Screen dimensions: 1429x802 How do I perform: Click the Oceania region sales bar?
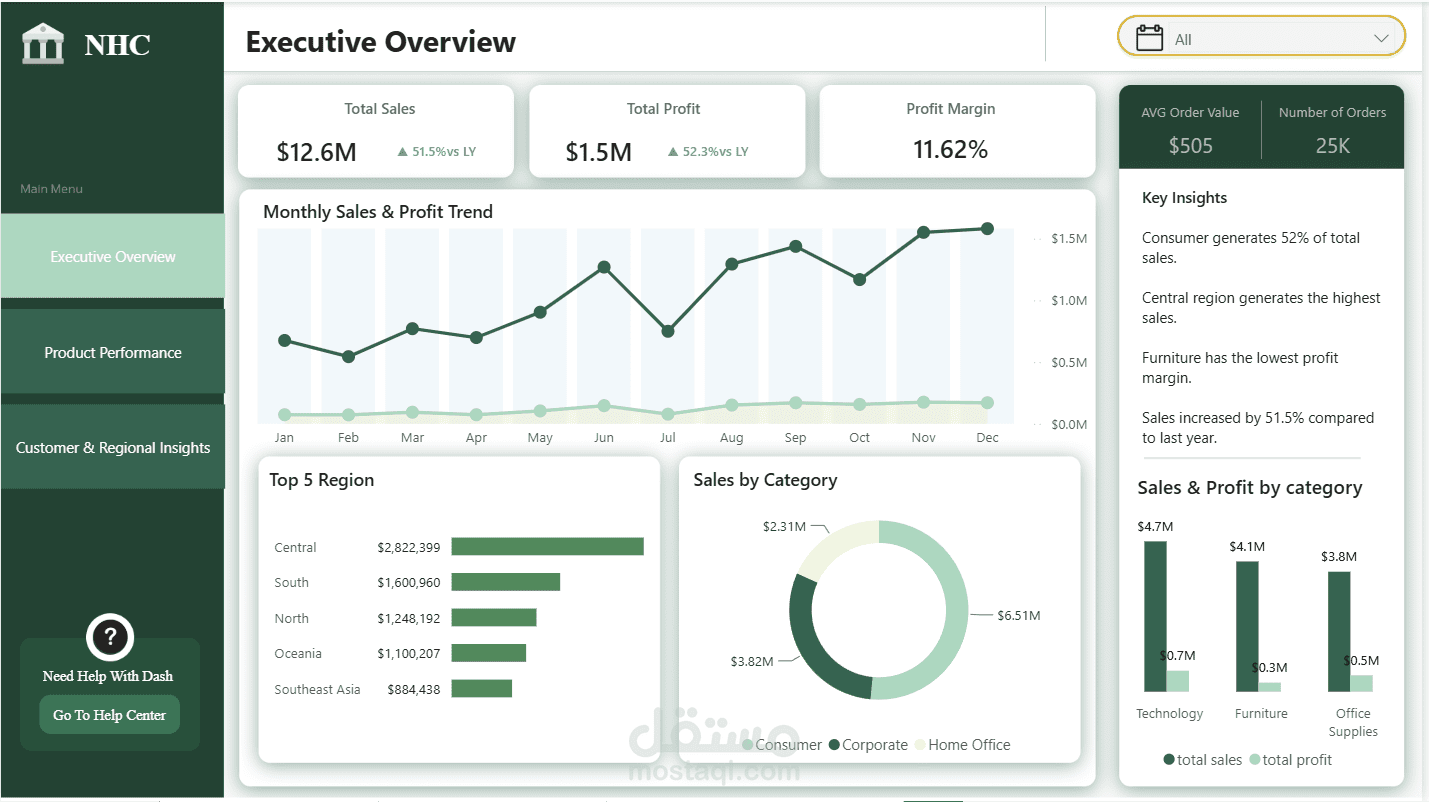coord(488,653)
